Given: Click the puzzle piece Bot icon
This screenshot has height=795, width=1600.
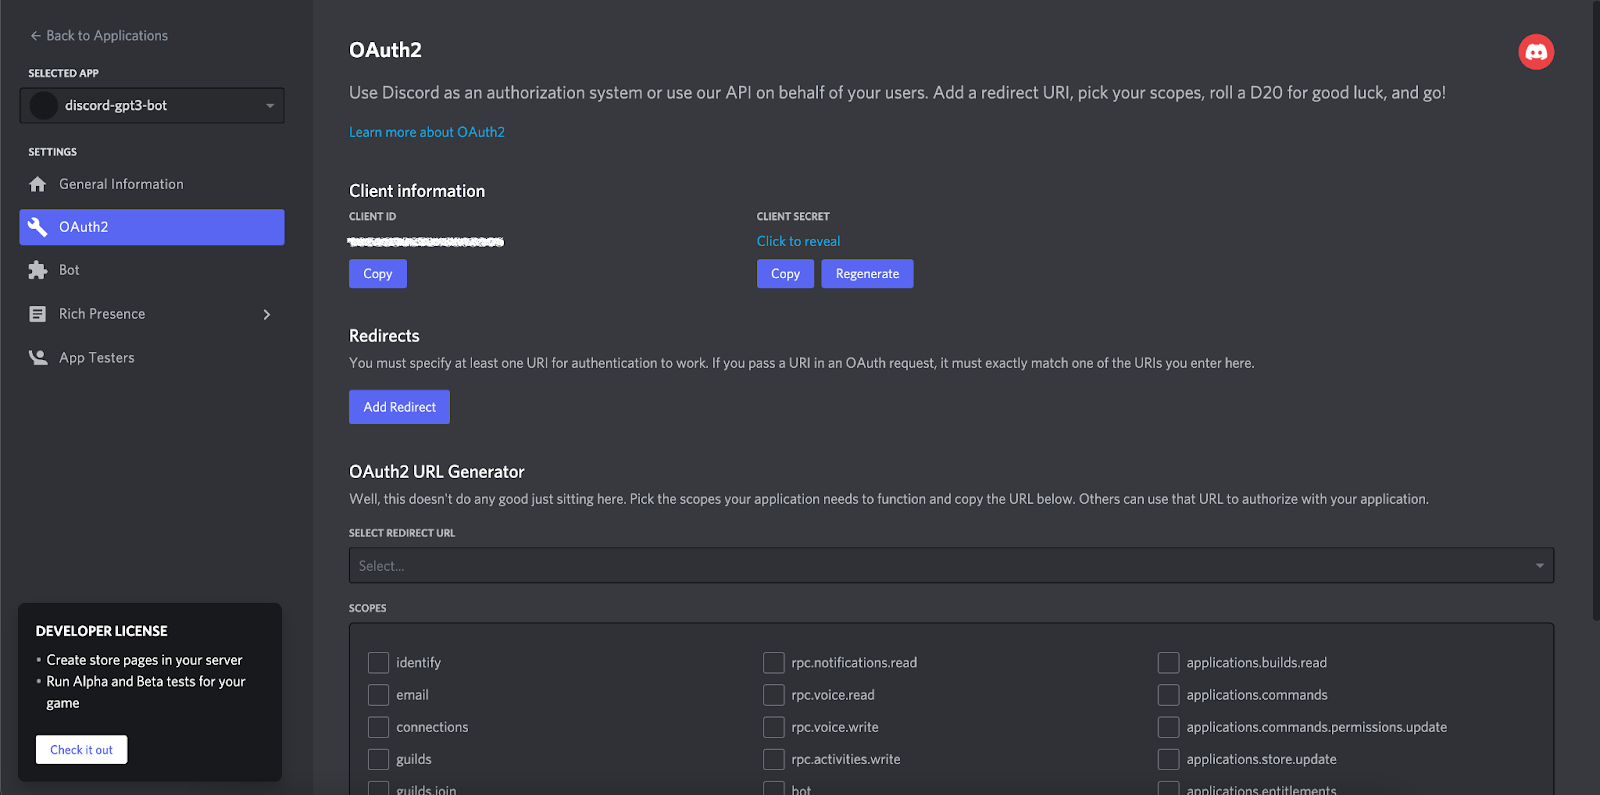Looking at the screenshot, I should pos(38,270).
